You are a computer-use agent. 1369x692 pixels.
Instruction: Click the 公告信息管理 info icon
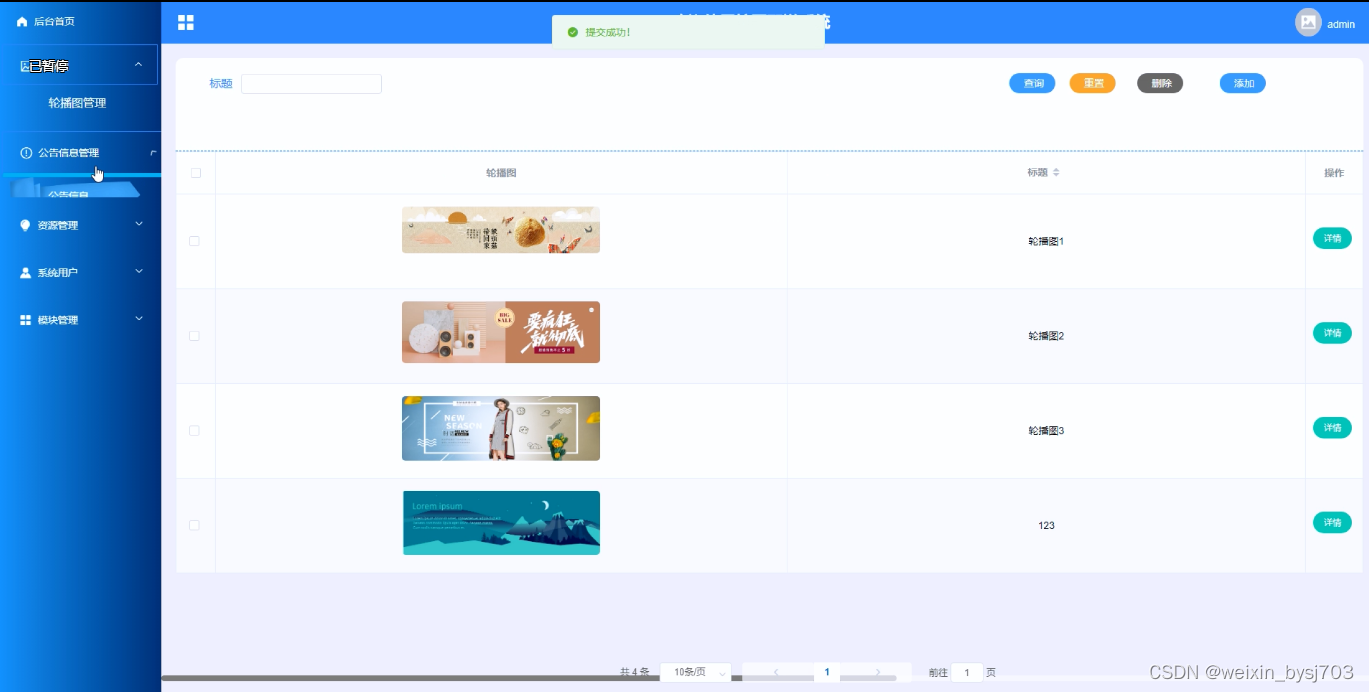click(x=26, y=153)
